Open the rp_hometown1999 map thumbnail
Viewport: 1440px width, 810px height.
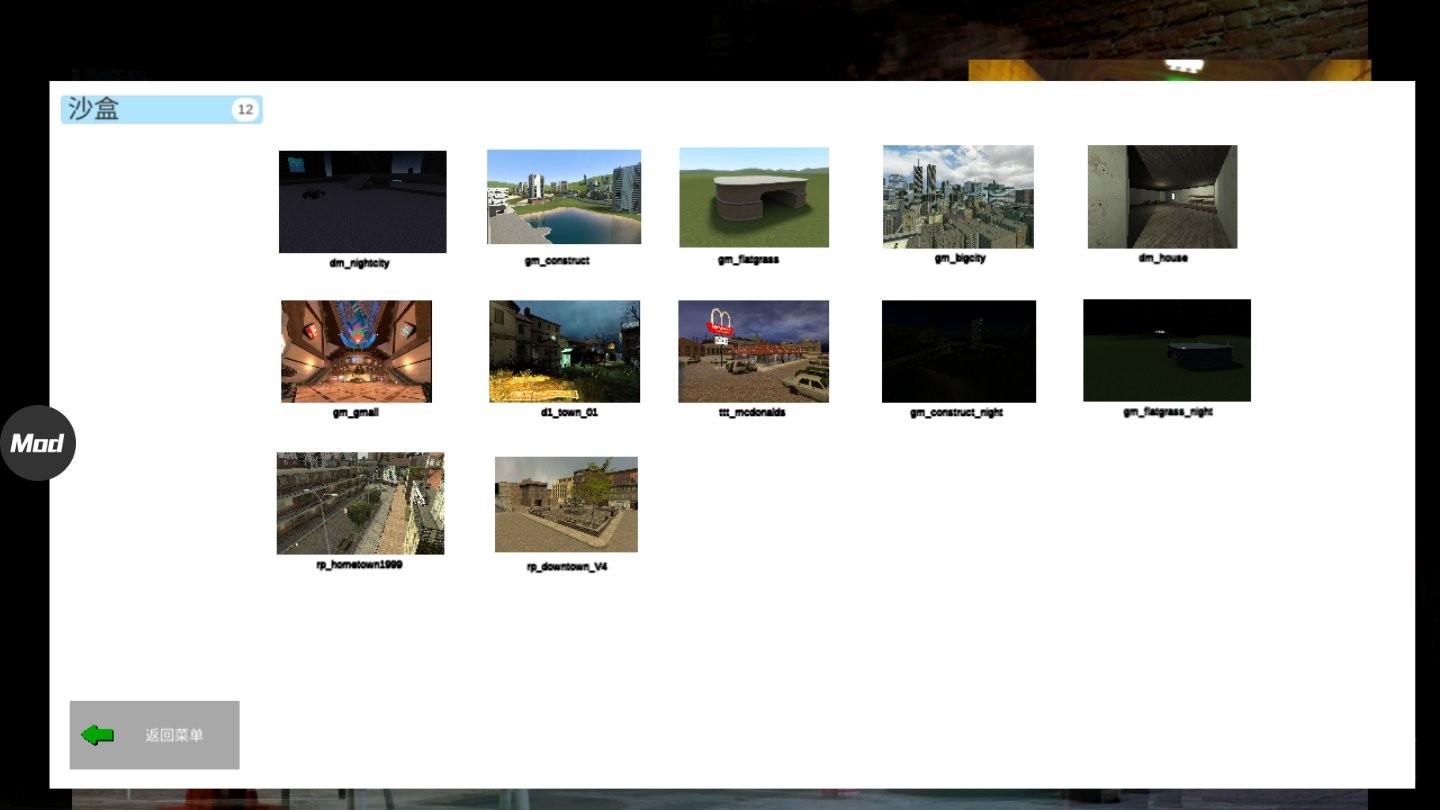point(360,503)
